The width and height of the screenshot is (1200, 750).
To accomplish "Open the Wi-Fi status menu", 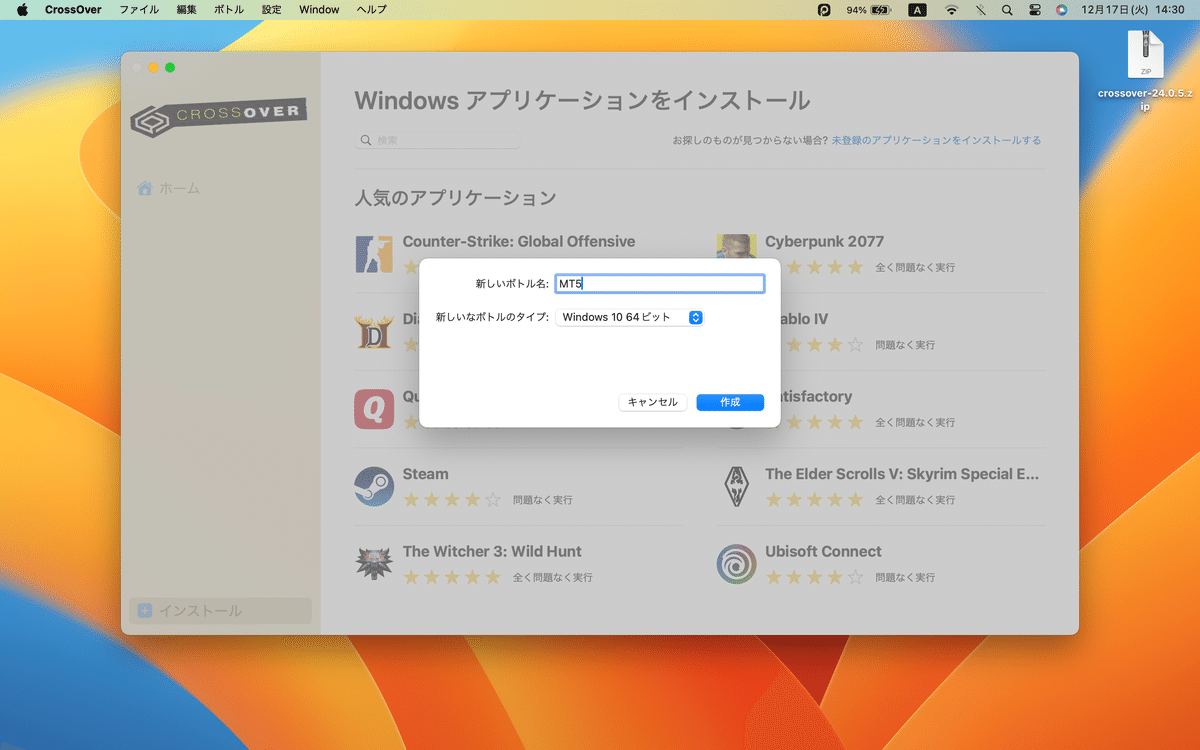I will tap(952, 10).
